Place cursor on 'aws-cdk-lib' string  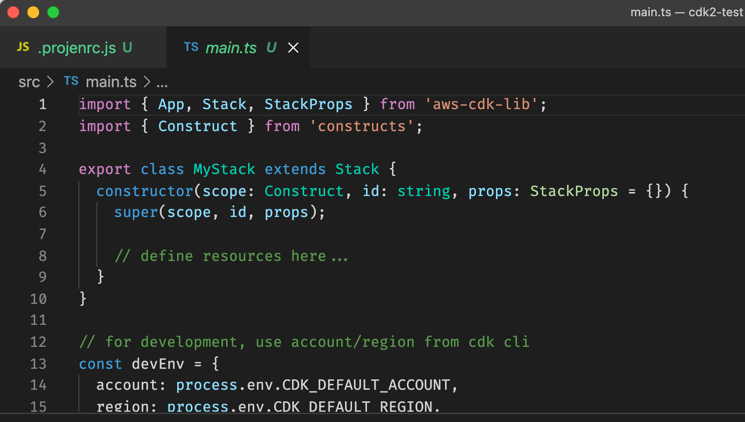click(x=481, y=105)
